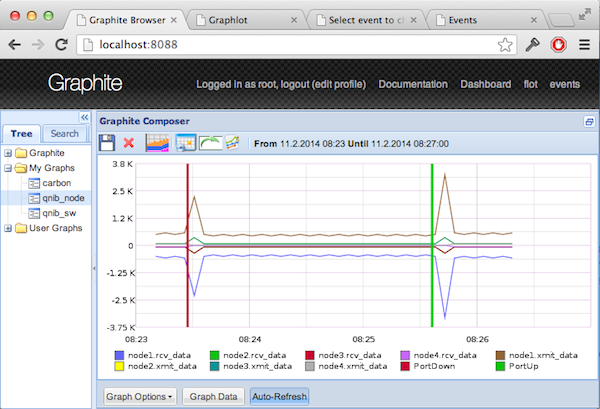Select the carbon saved graph label

point(57,183)
